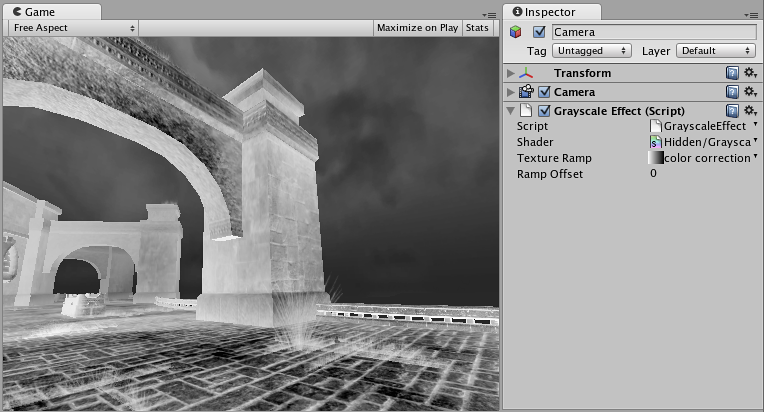Click the Transform component title
This screenshot has height=412, width=764.
click(582, 73)
